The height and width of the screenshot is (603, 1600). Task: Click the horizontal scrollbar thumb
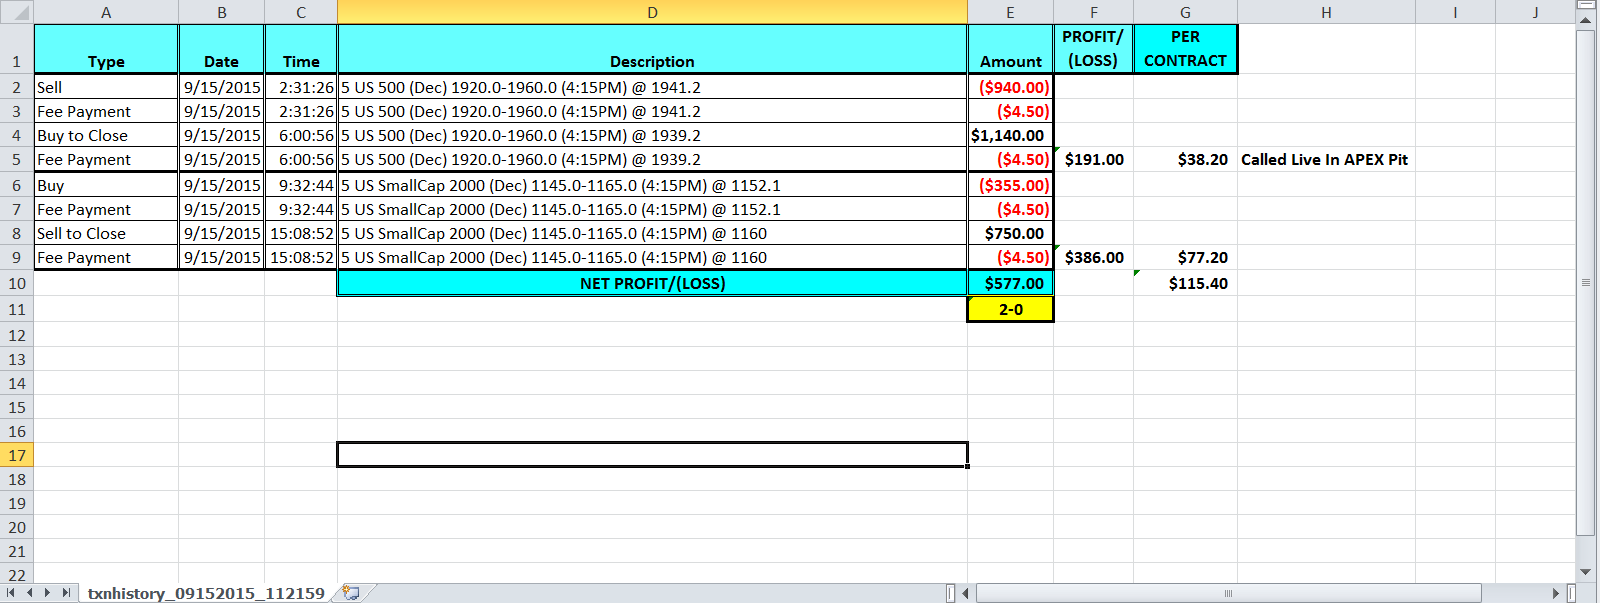click(1228, 593)
